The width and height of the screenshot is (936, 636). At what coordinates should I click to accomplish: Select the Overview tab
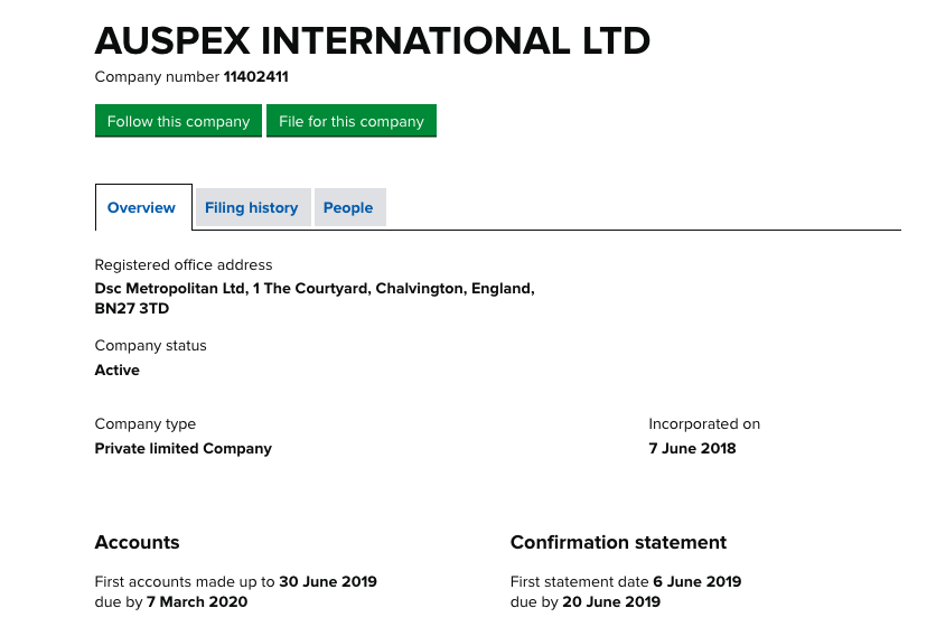142,207
